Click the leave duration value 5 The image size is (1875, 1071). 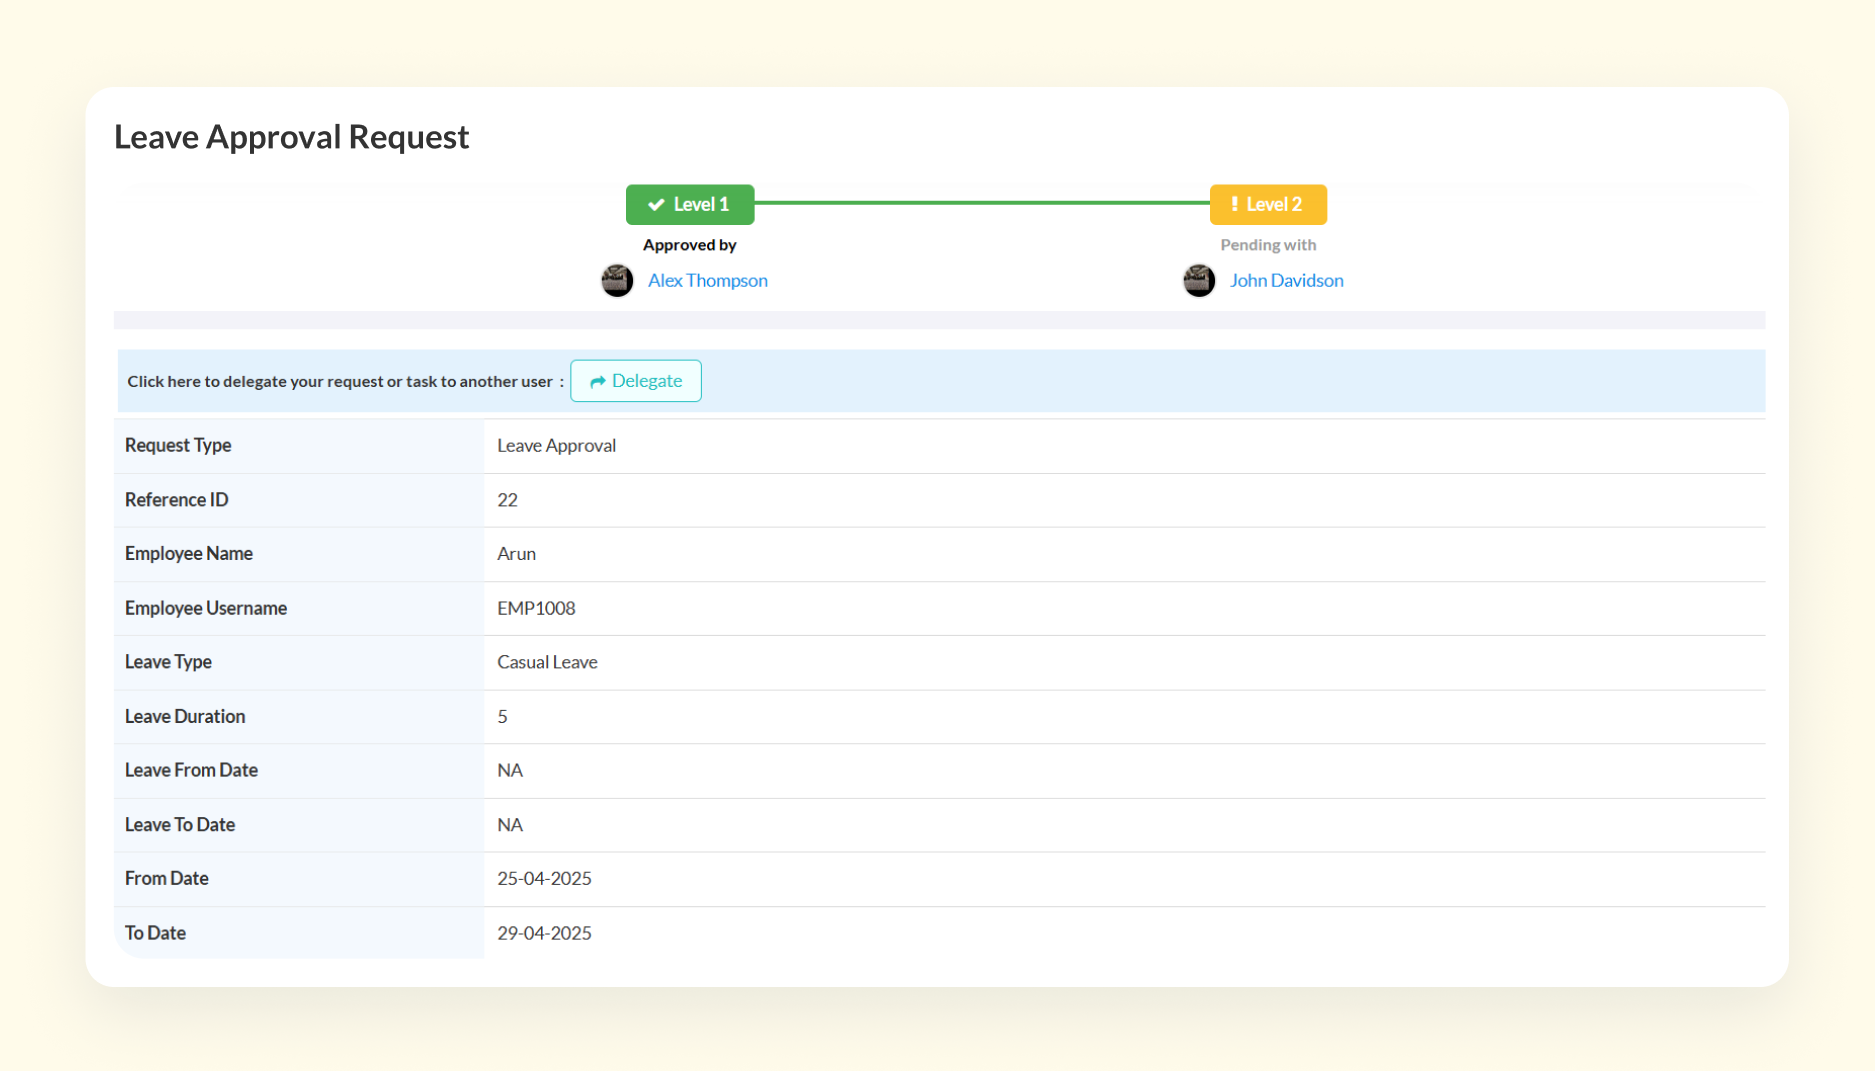[x=502, y=717]
